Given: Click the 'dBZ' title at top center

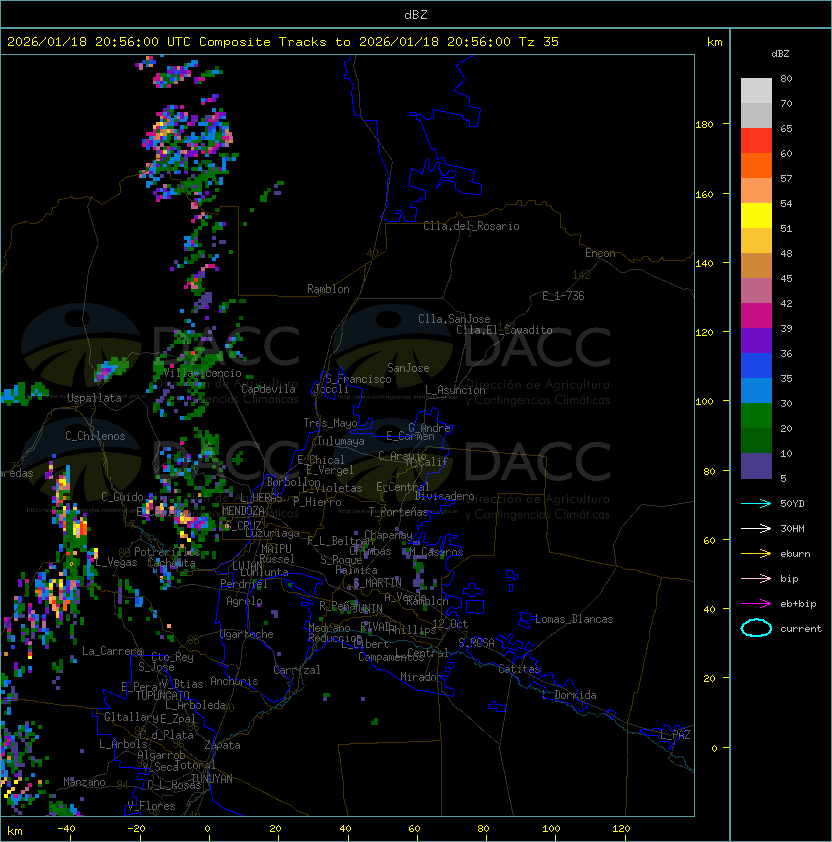Looking at the screenshot, I should (416, 15).
